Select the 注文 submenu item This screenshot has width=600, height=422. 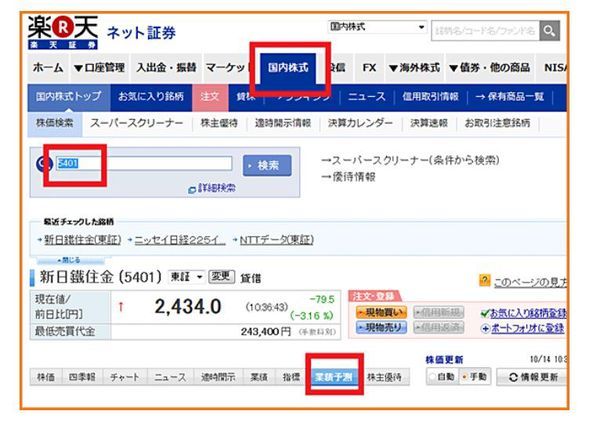[210, 96]
